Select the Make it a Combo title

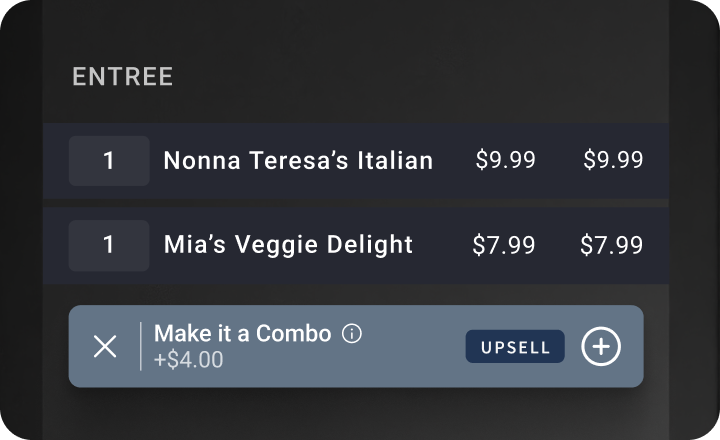point(242,333)
